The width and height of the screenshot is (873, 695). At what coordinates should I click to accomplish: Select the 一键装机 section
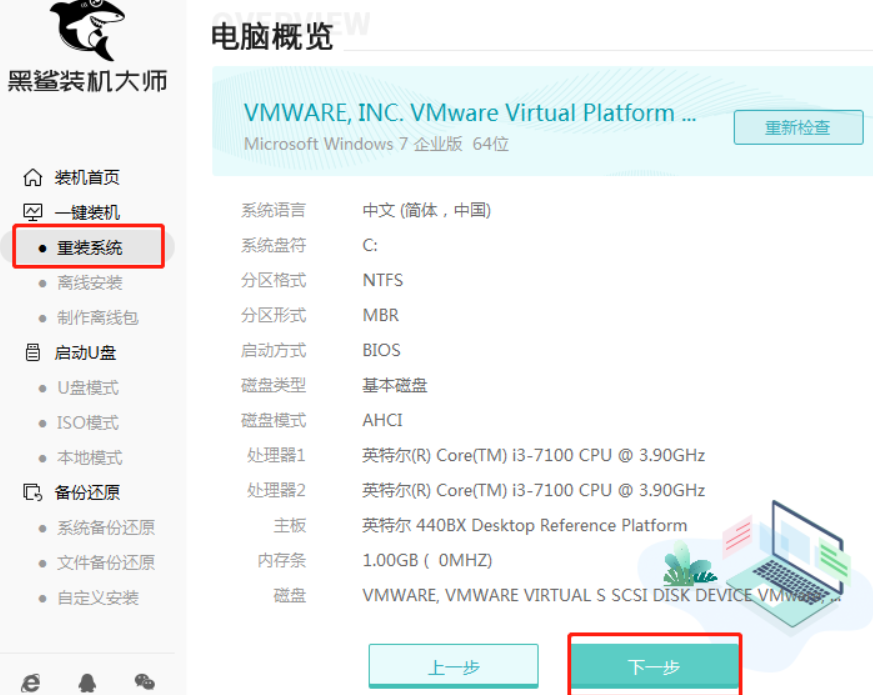87,213
